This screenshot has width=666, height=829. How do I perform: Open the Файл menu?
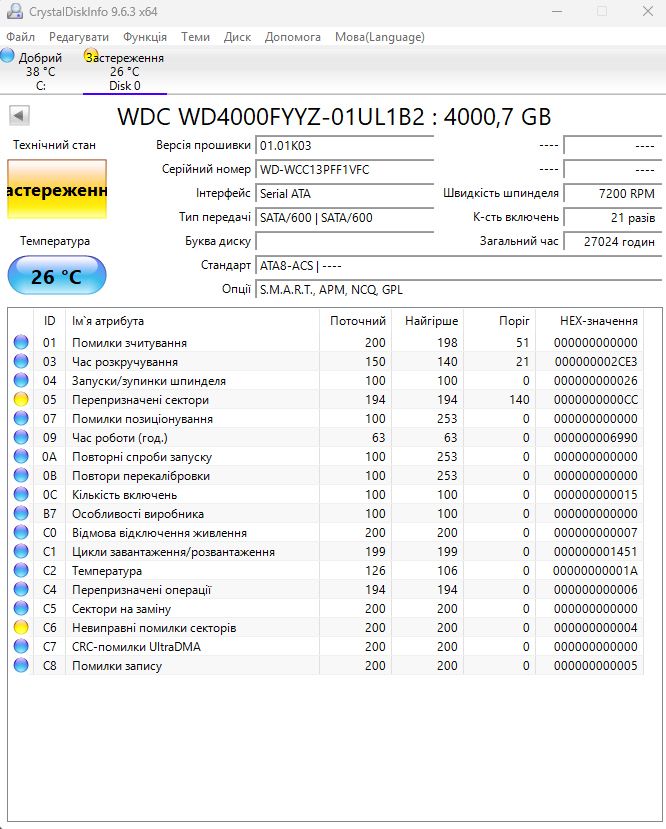pos(21,37)
